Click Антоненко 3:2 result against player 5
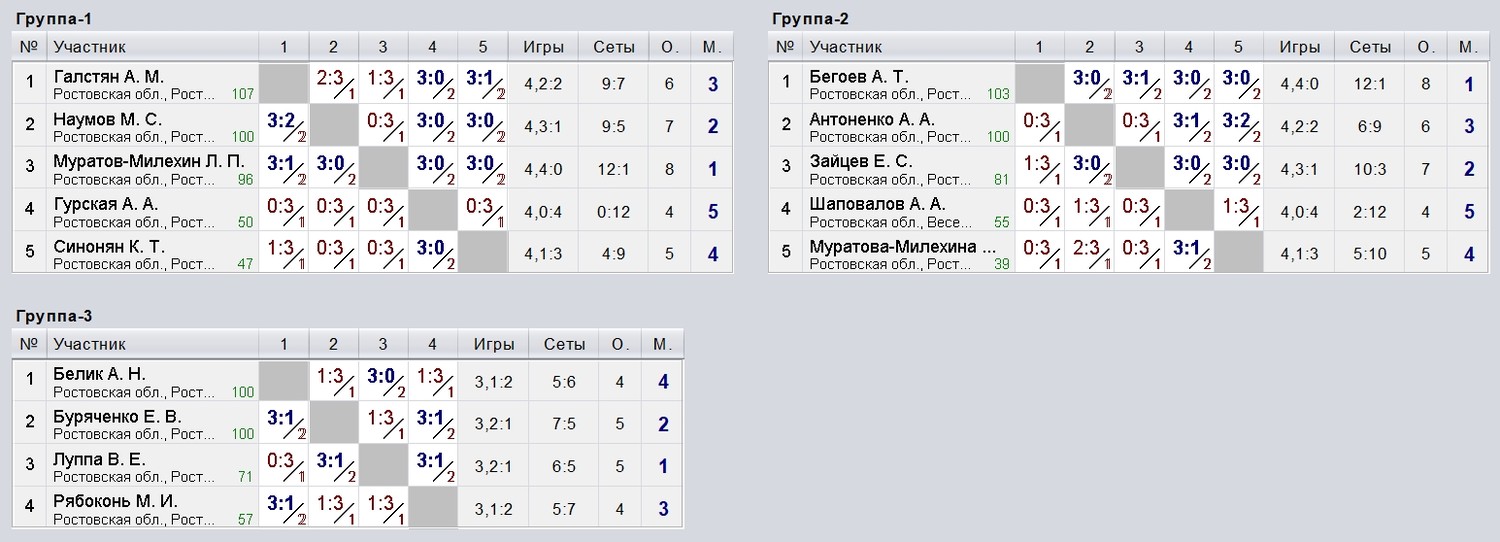Screen dimensions: 1500x542 tap(1239, 126)
